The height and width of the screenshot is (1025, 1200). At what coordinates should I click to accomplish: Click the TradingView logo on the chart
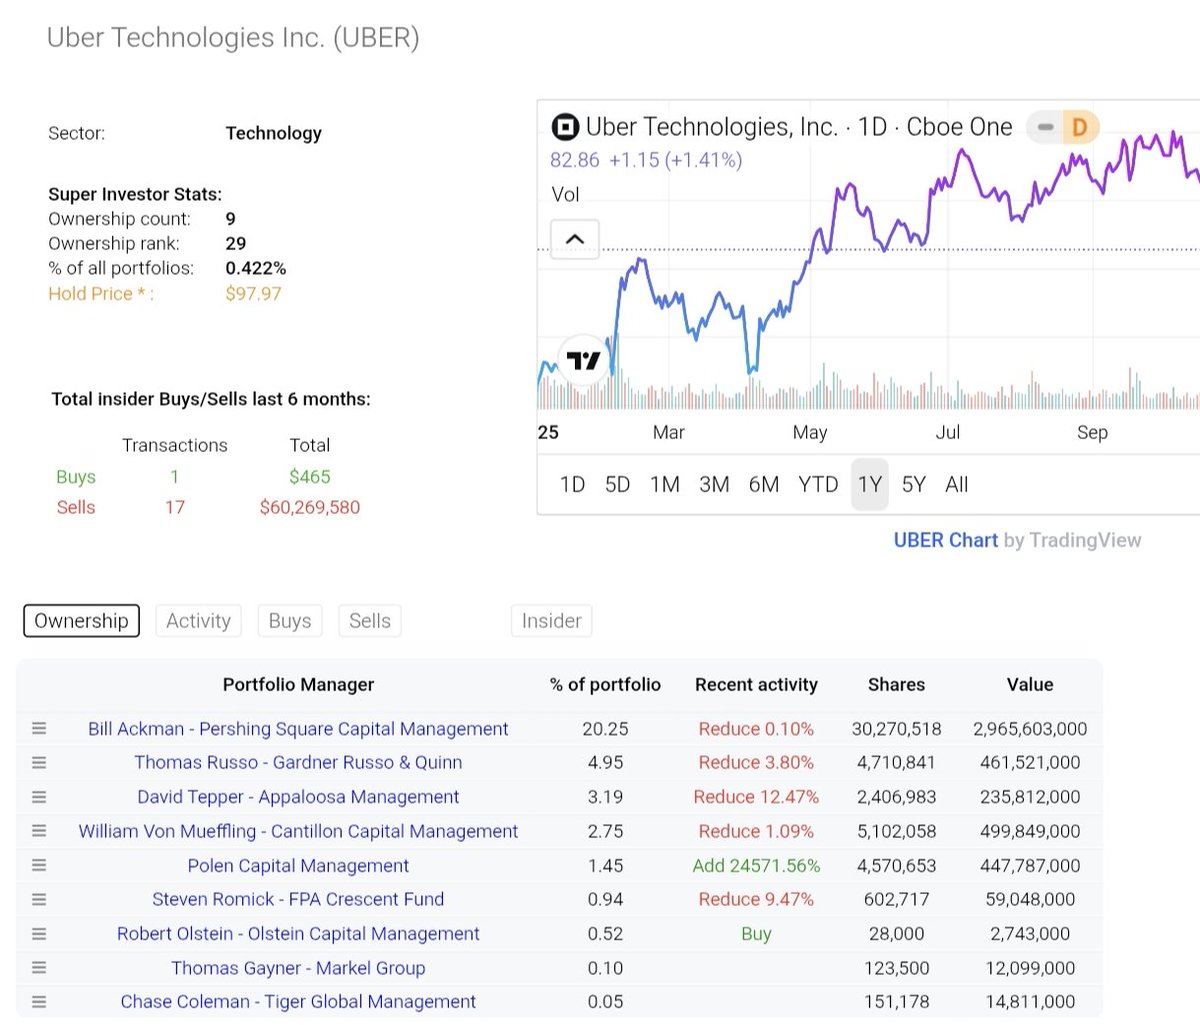point(584,360)
